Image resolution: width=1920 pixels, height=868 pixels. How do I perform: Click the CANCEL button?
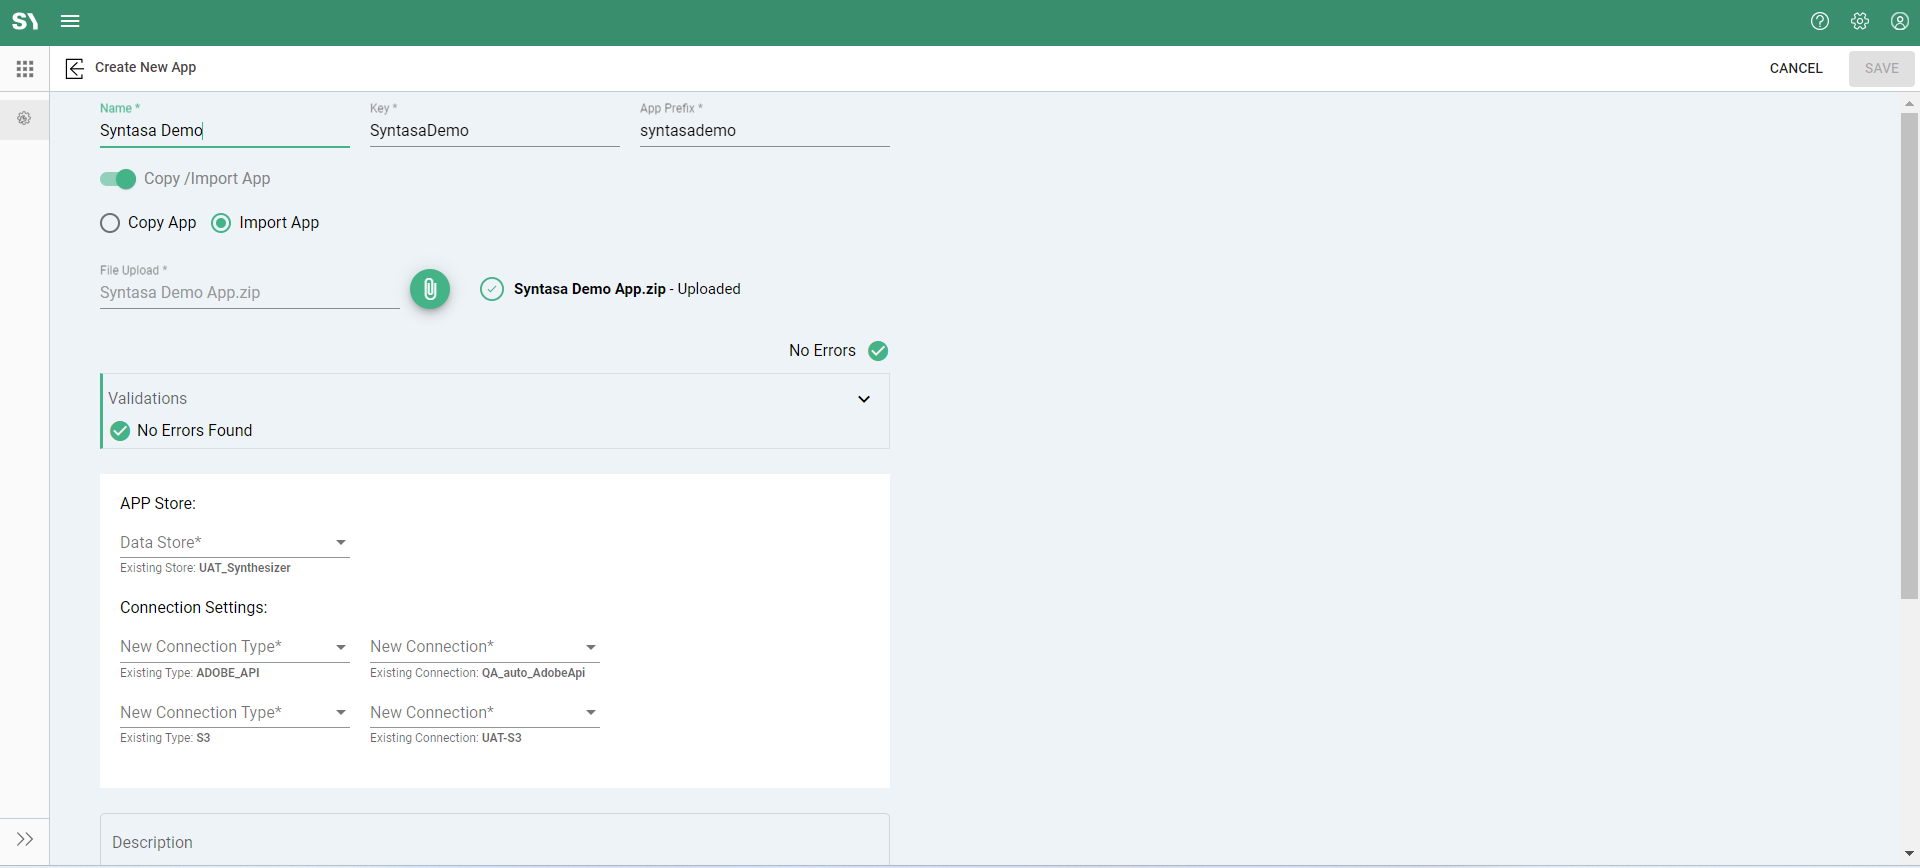click(1796, 68)
